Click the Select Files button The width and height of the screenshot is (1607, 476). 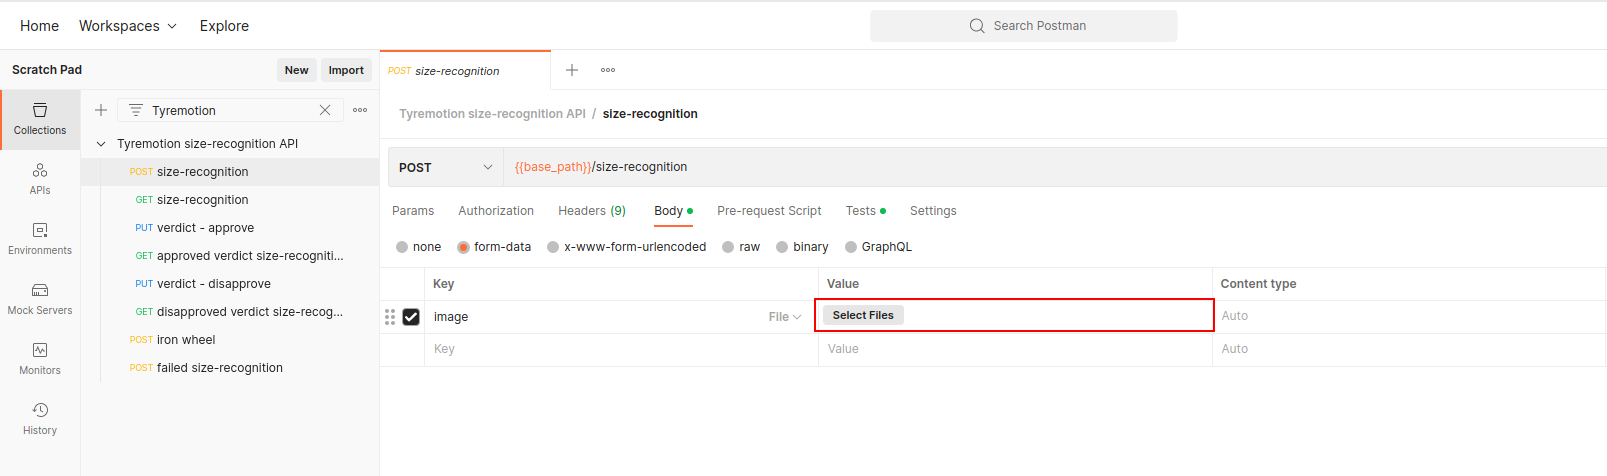click(x=863, y=315)
